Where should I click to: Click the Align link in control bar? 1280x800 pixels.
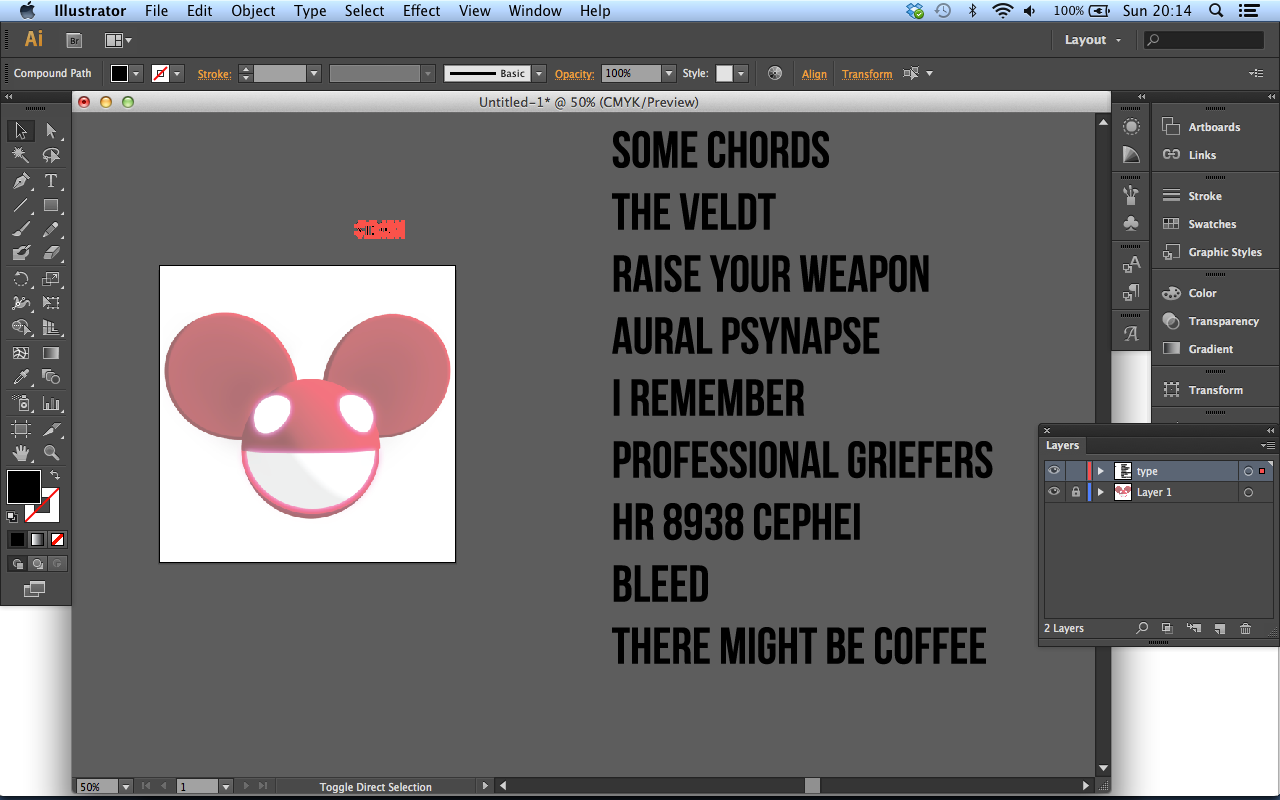click(814, 74)
